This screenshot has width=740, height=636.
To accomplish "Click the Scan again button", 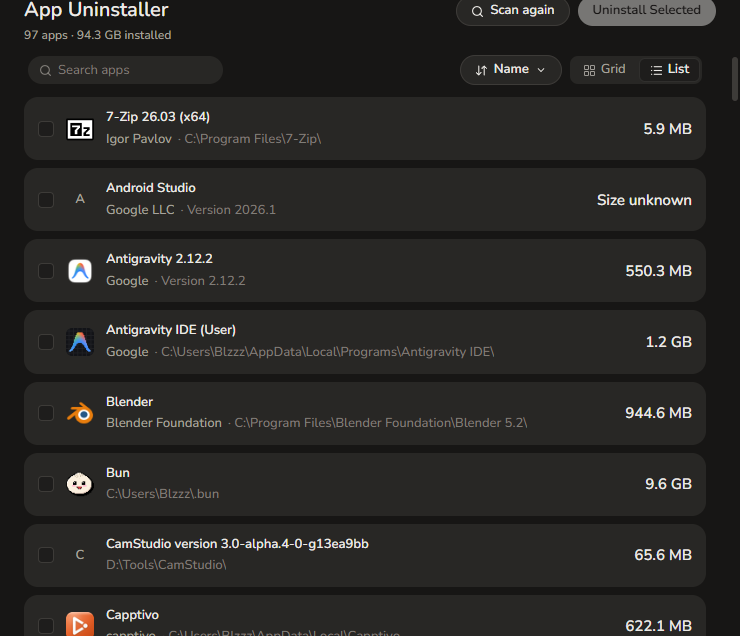I will [513, 11].
